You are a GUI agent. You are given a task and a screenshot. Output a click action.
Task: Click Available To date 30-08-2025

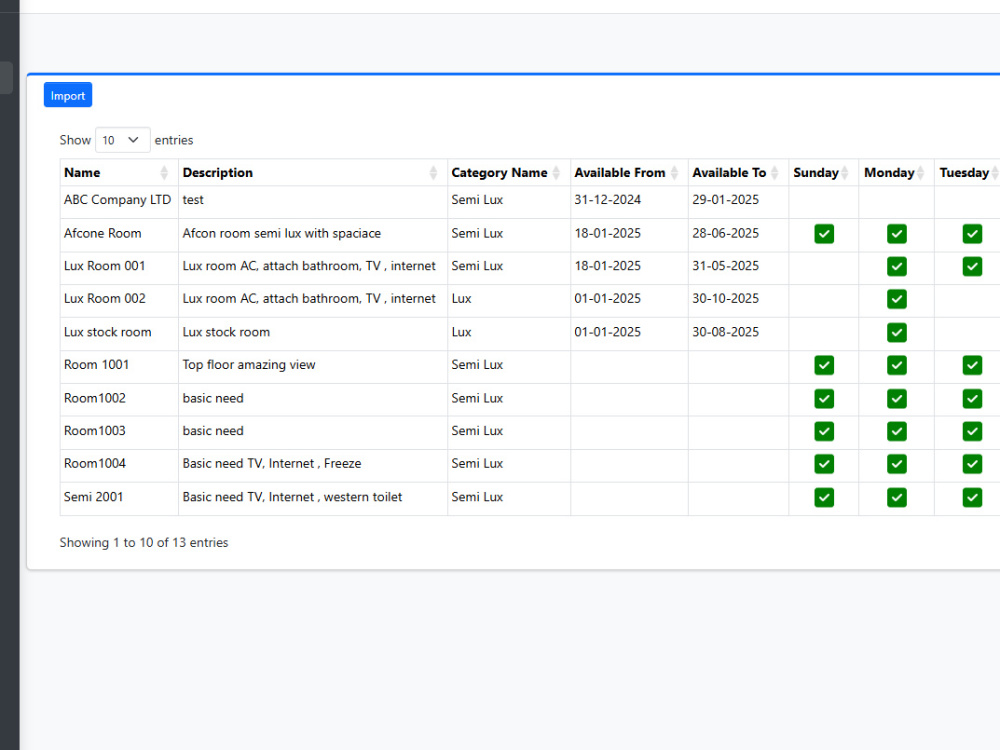(x=725, y=332)
